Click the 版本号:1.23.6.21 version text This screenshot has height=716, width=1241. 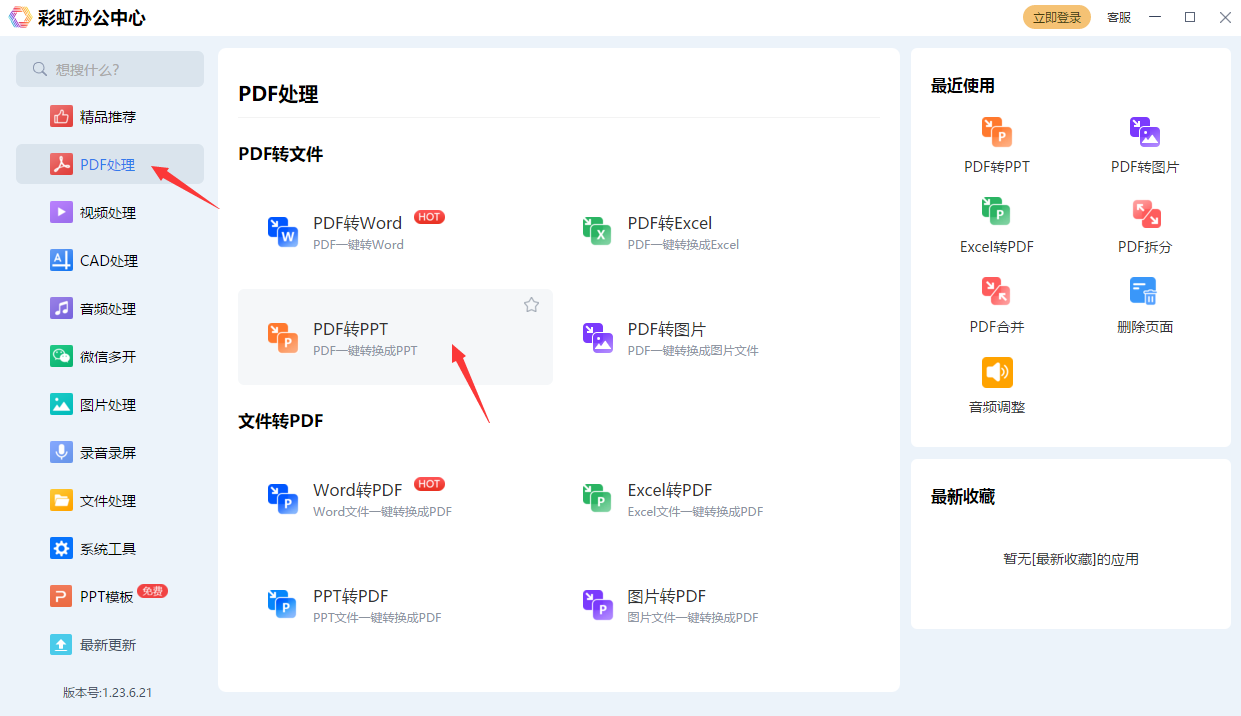point(108,692)
